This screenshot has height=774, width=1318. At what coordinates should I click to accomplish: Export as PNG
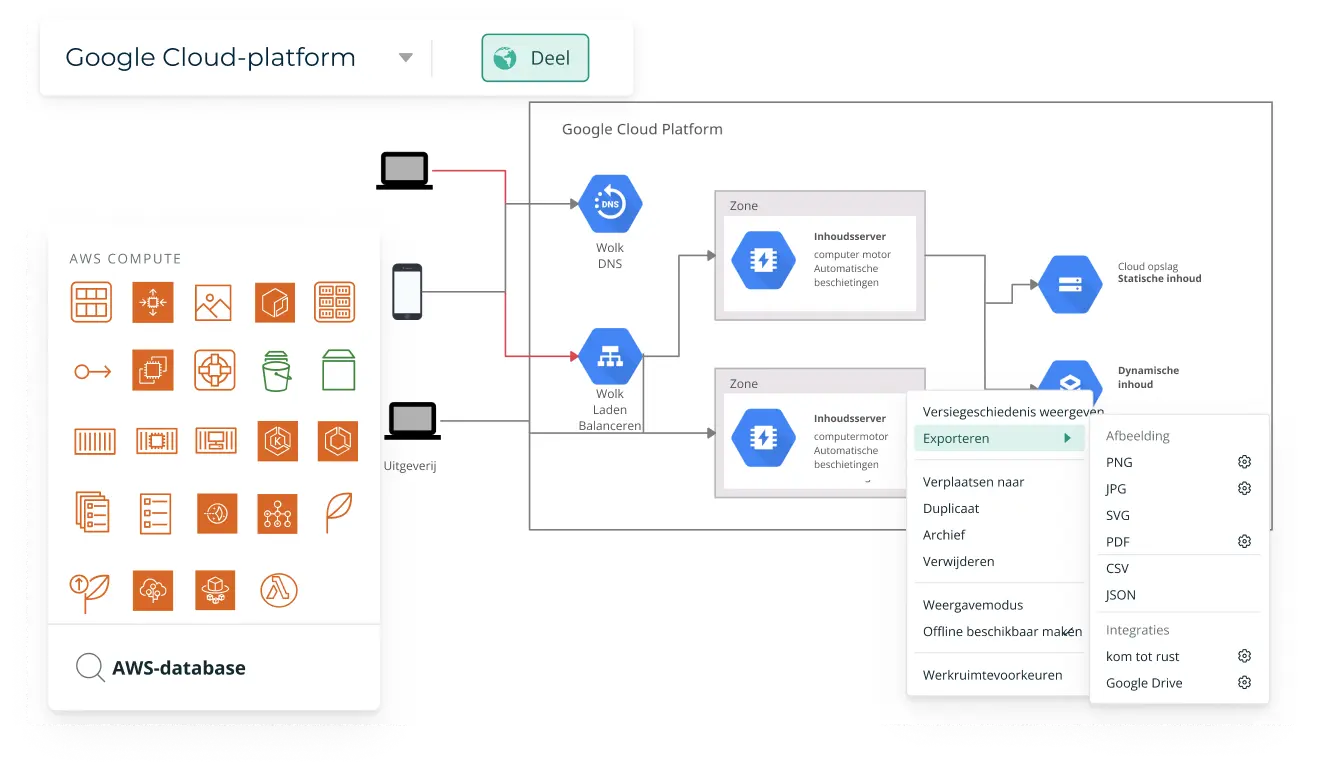pyautogui.click(x=1119, y=462)
